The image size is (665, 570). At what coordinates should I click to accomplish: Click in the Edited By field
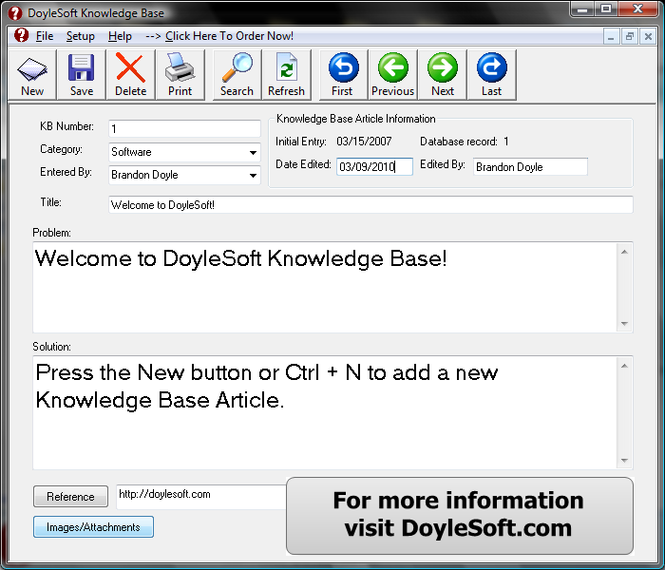530,167
